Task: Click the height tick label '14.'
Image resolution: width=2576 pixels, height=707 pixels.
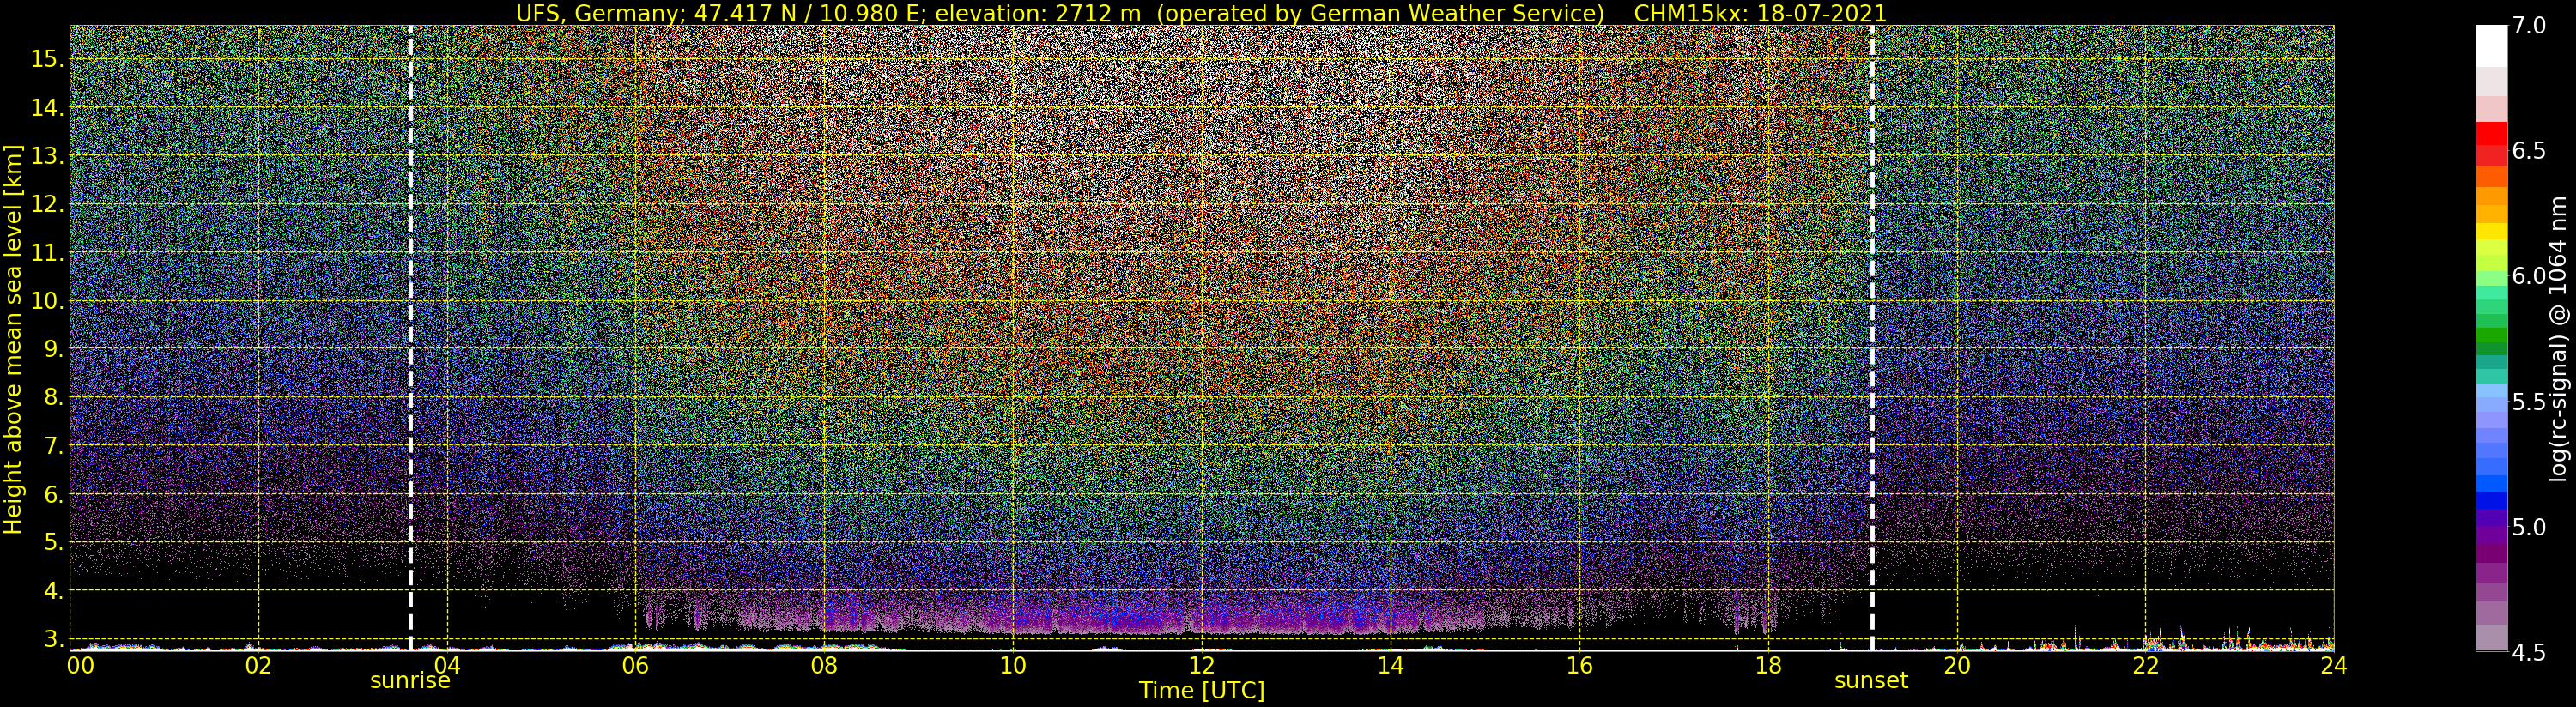Action: [x=47, y=108]
